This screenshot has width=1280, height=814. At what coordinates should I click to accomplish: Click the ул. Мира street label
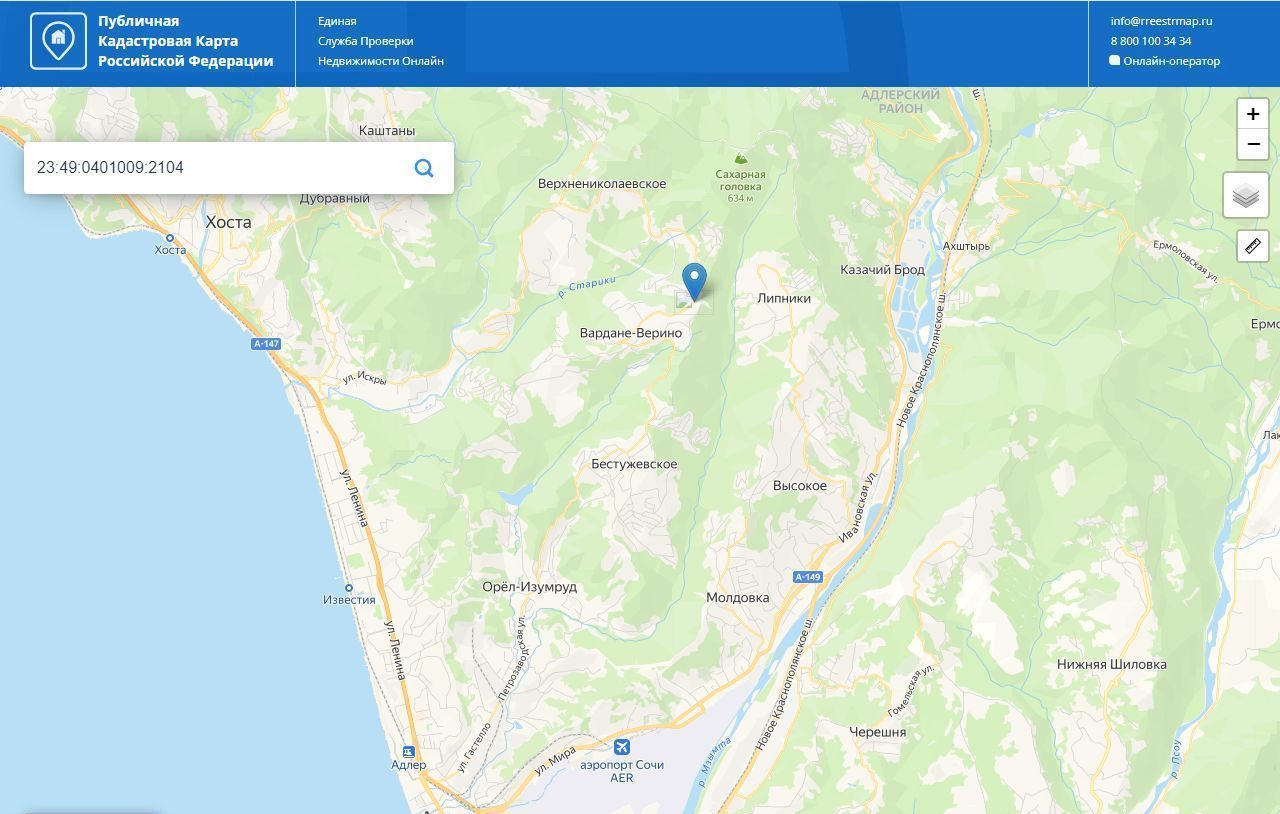pos(555,762)
